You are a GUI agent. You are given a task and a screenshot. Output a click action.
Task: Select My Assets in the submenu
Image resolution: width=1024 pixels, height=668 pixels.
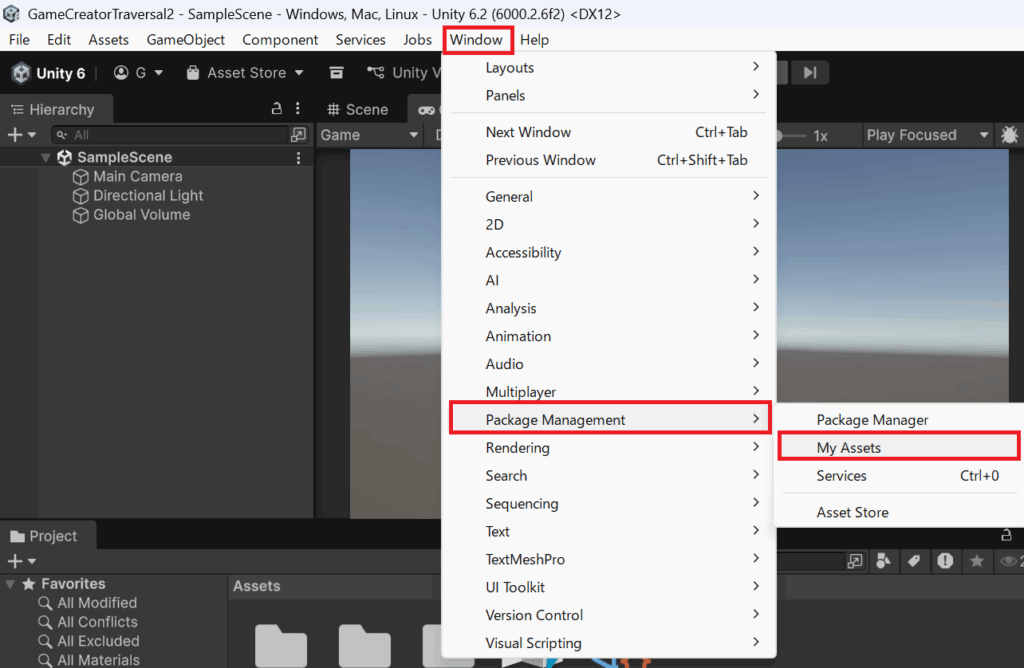849,448
